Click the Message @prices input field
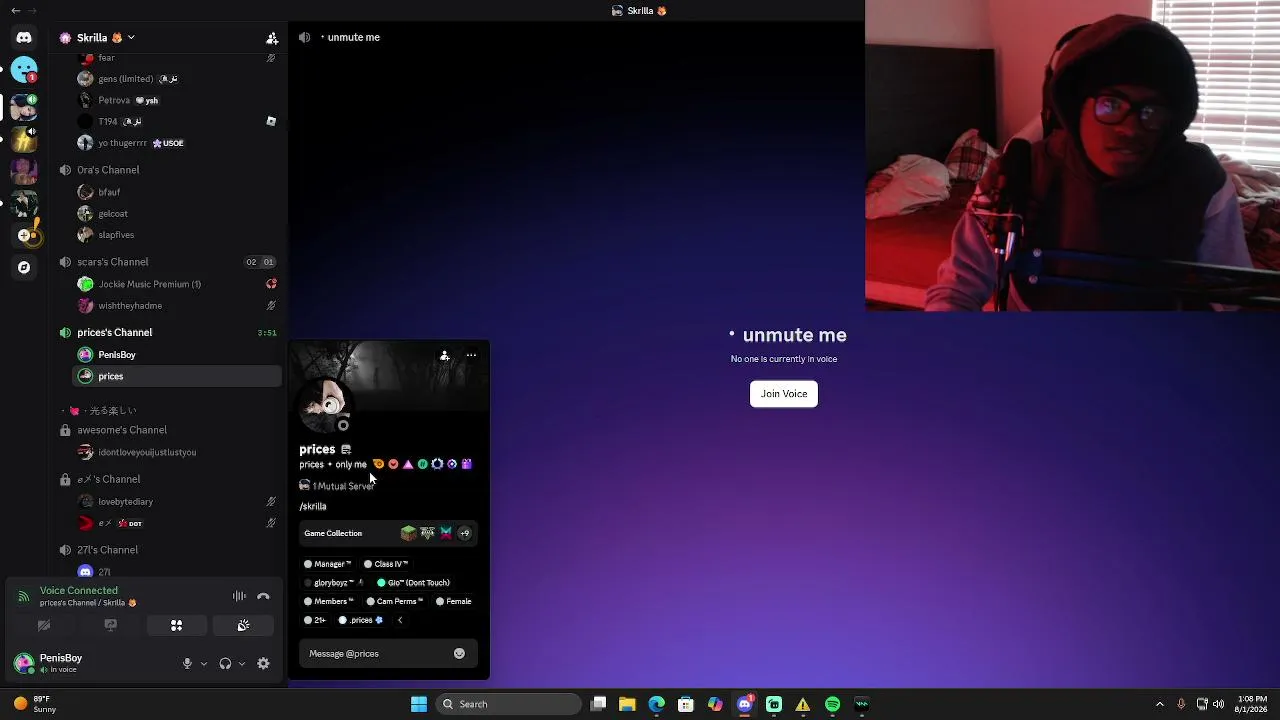 coord(388,653)
